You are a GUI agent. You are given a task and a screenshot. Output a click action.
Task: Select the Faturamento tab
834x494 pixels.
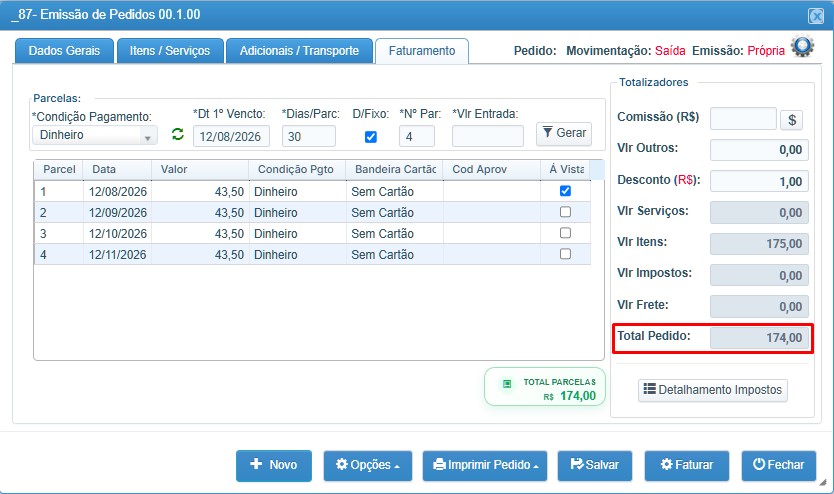point(422,51)
